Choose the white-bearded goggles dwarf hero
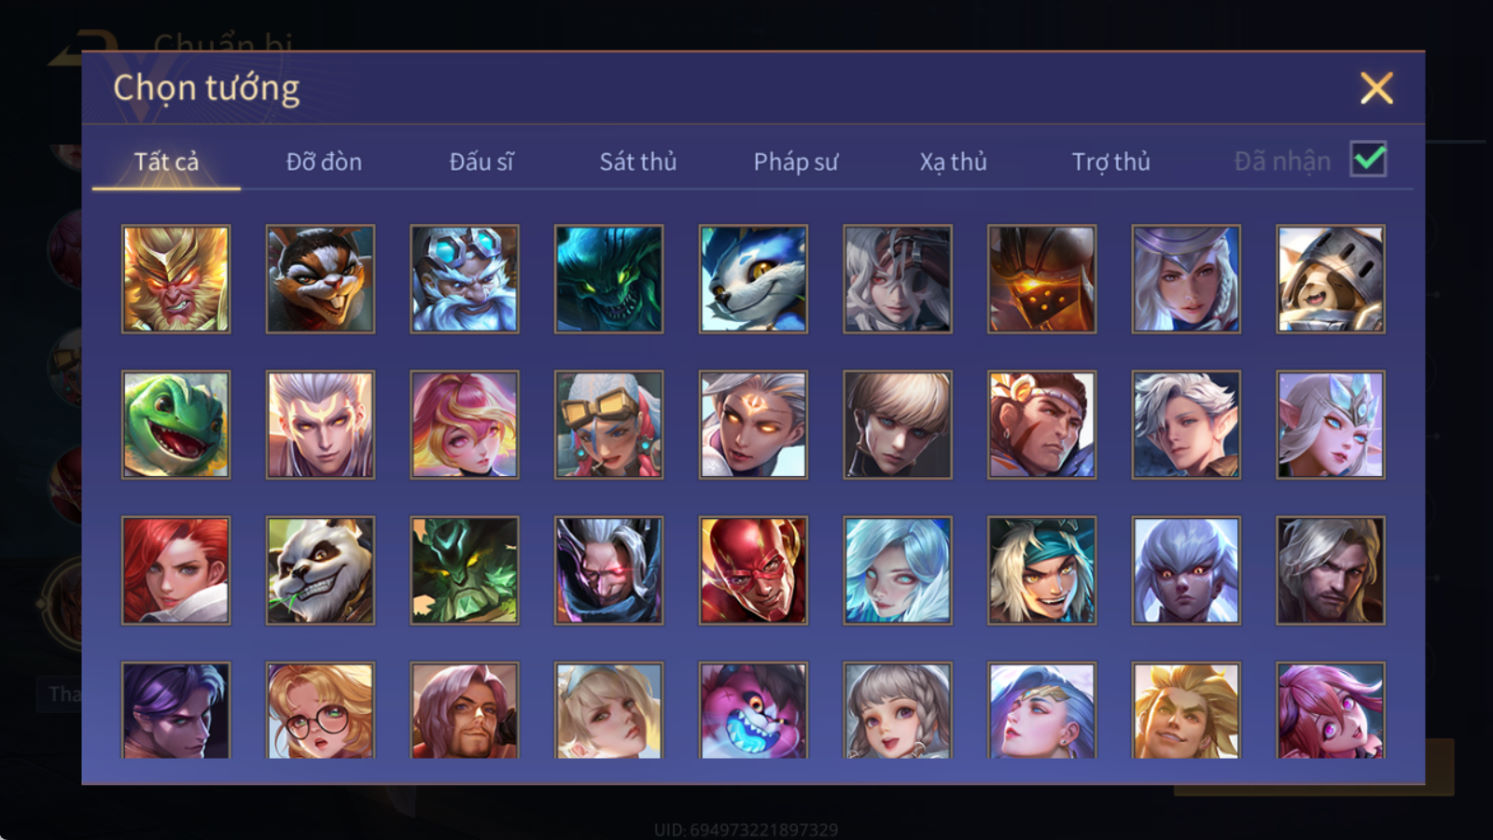The width and height of the screenshot is (1493, 840). [x=464, y=279]
